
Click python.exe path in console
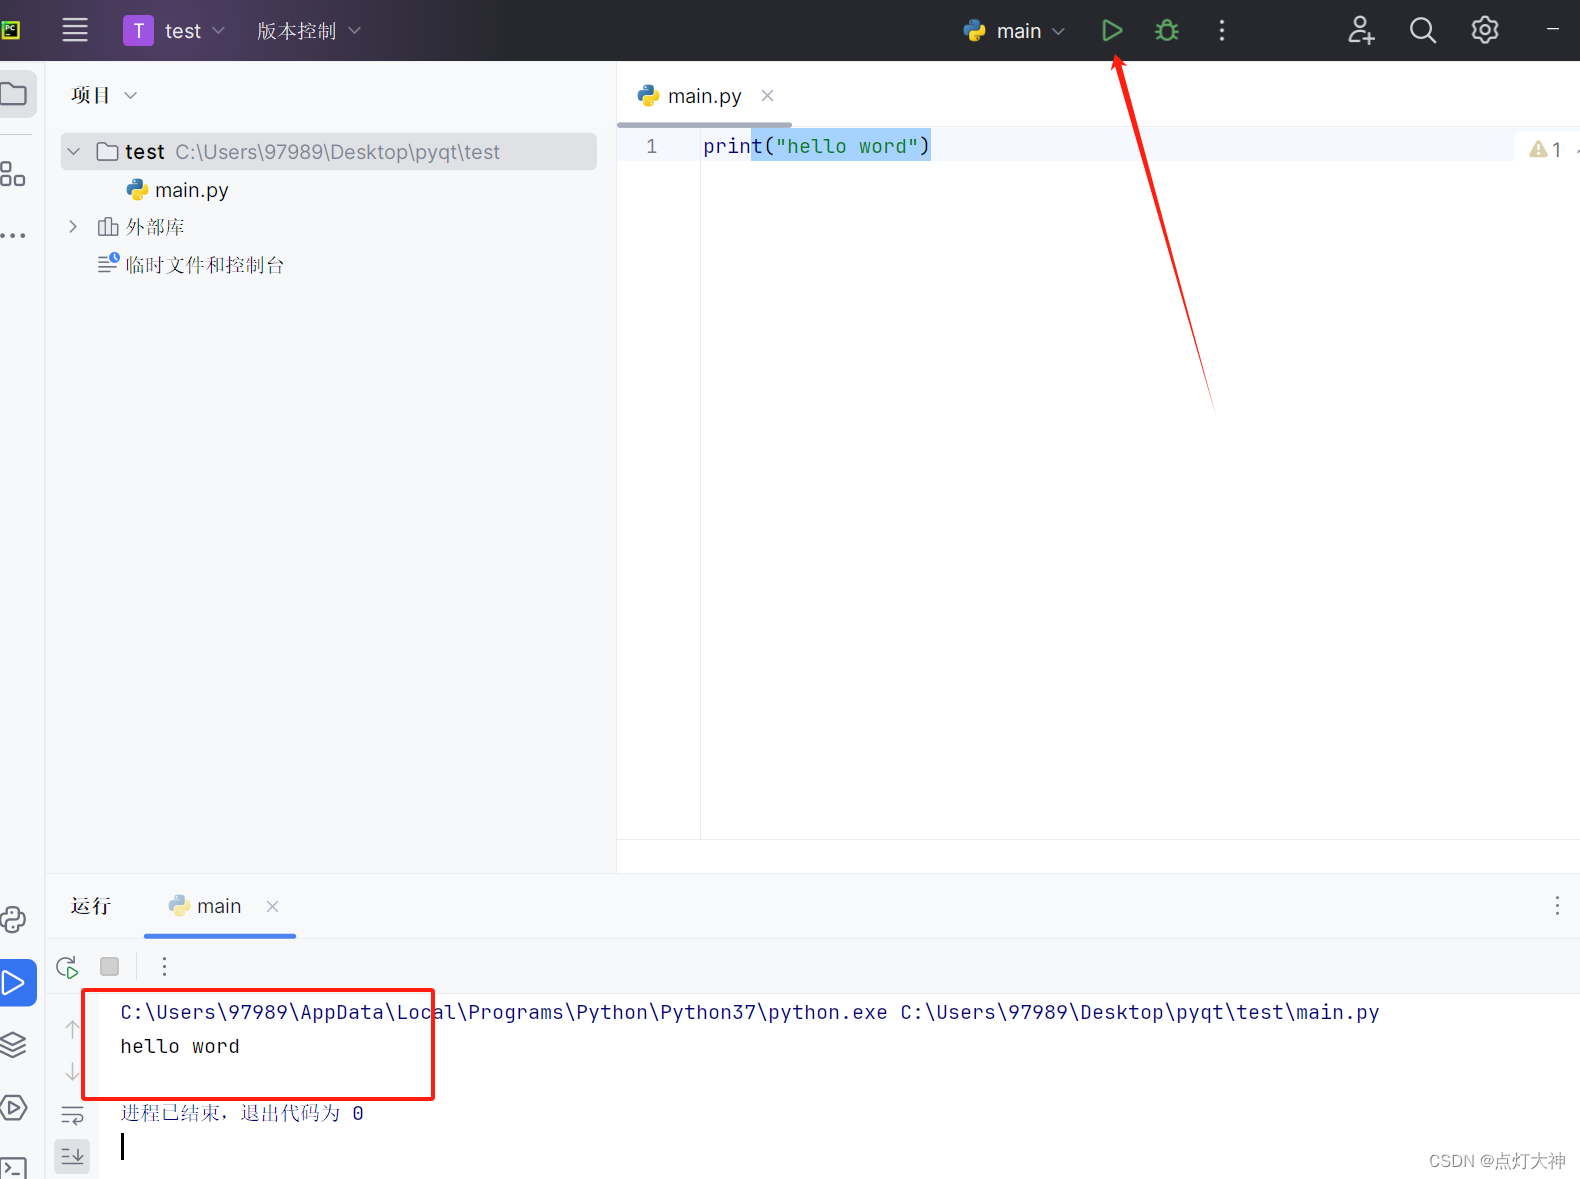tap(504, 1012)
